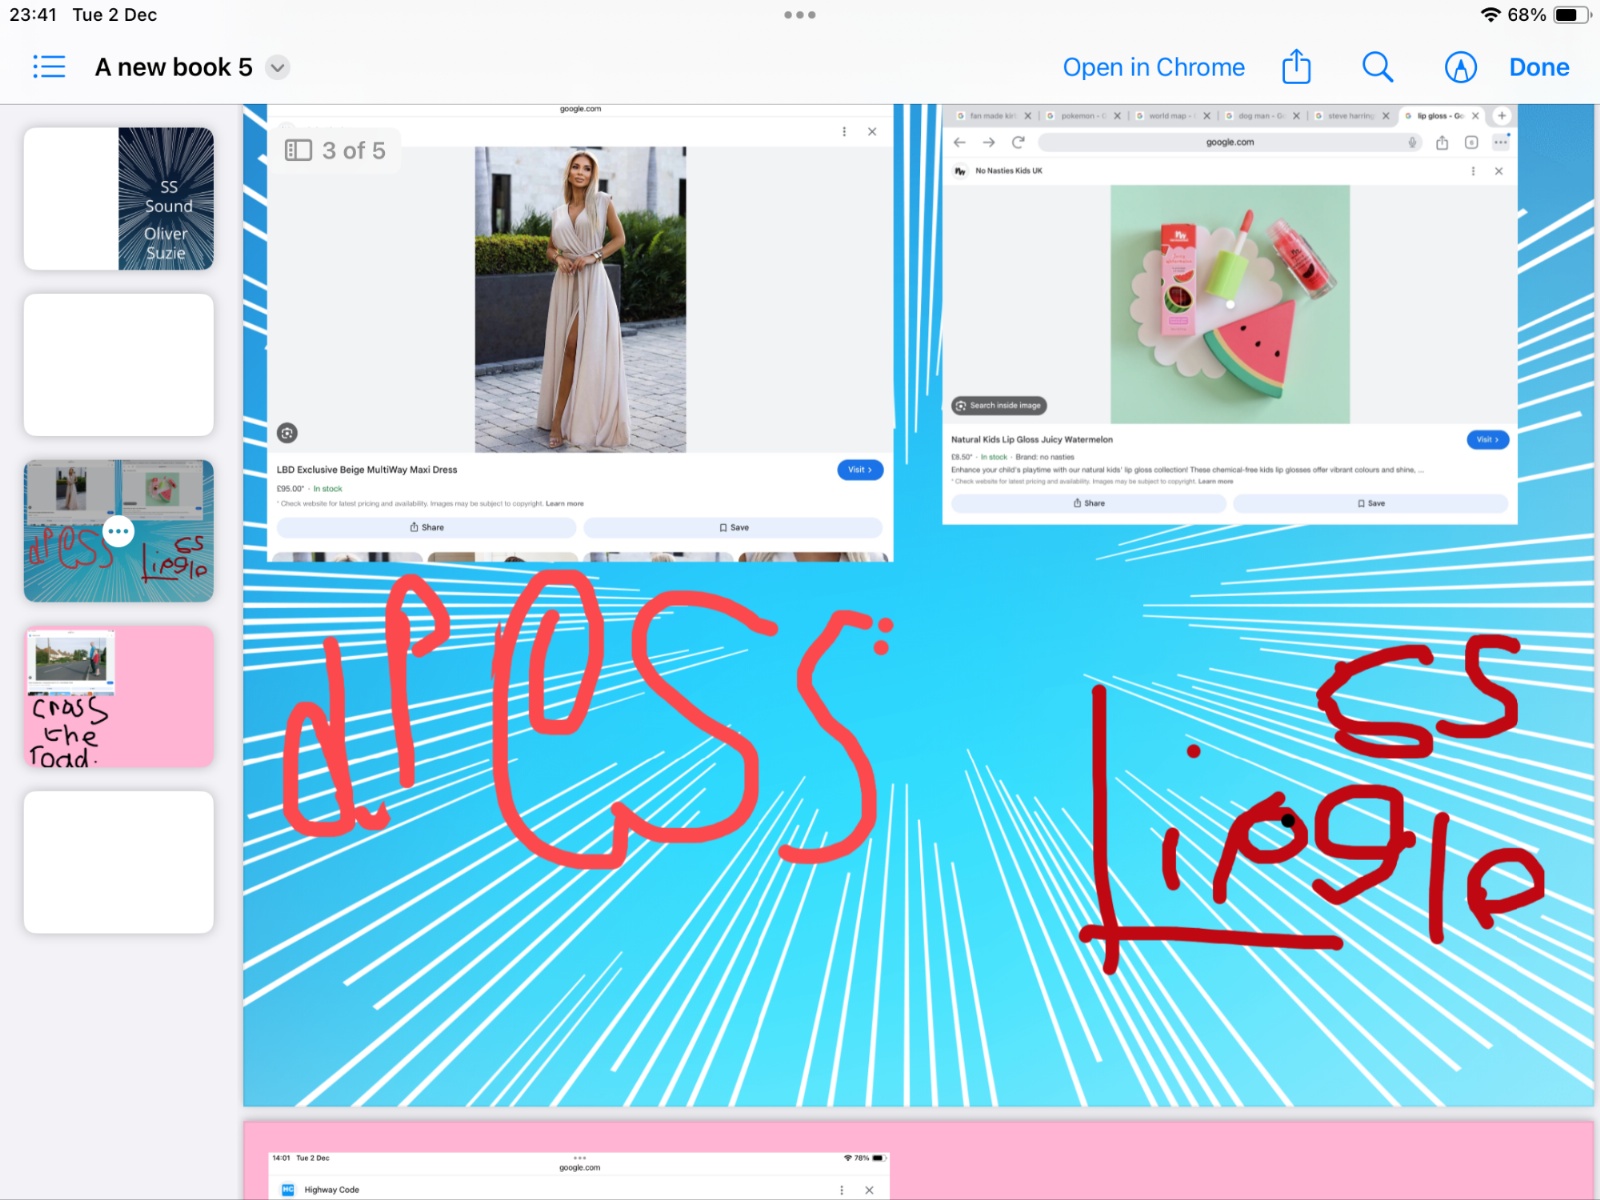Click the Visit button under beige dress
This screenshot has width=1600, height=1200.
pos(859,470)
